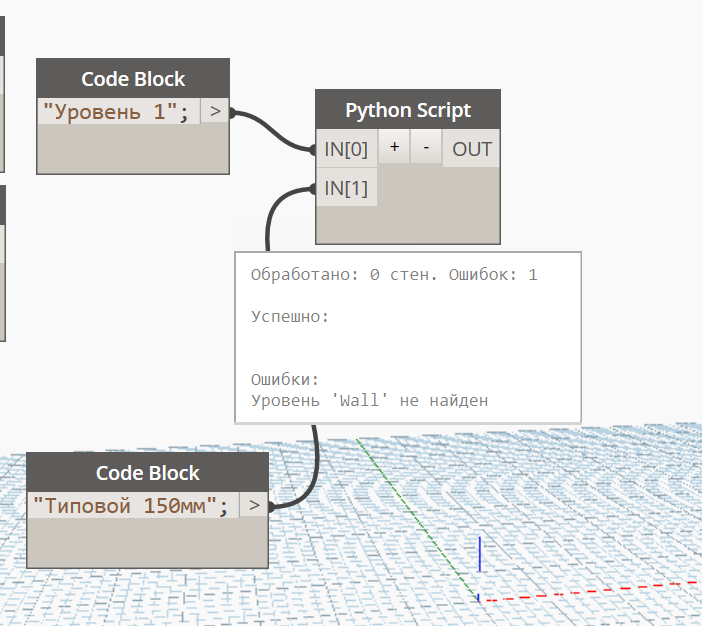Click the "Успешно:" line in preview
Screen dimensions: 702x626
tap(290, 317)
